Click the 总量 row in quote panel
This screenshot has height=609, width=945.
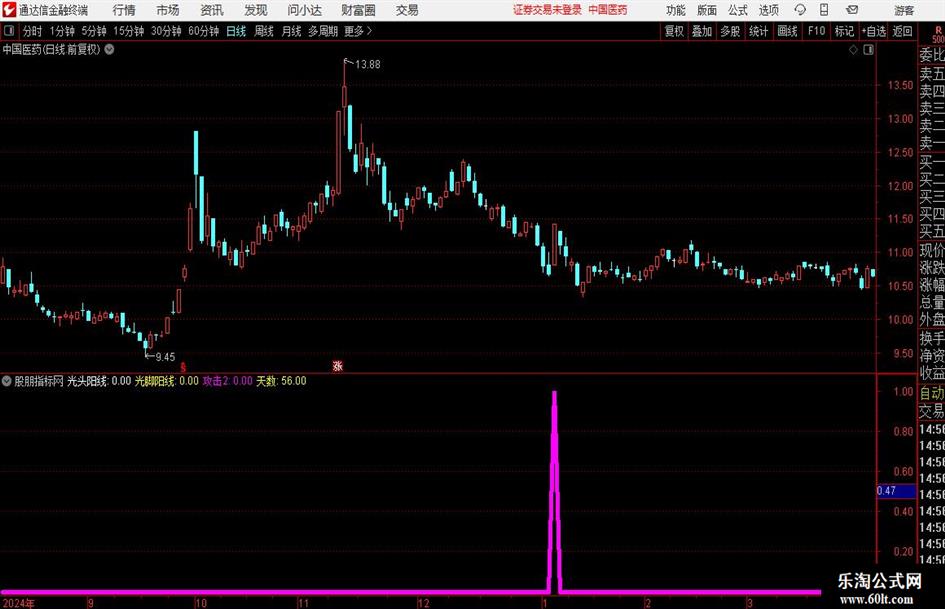click(x=931, y=302)
